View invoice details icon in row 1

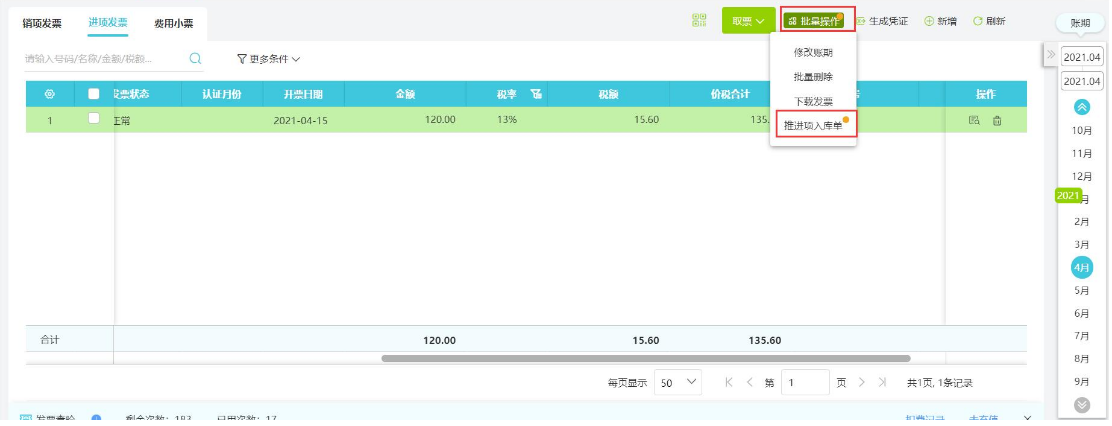tap(974, 120)
